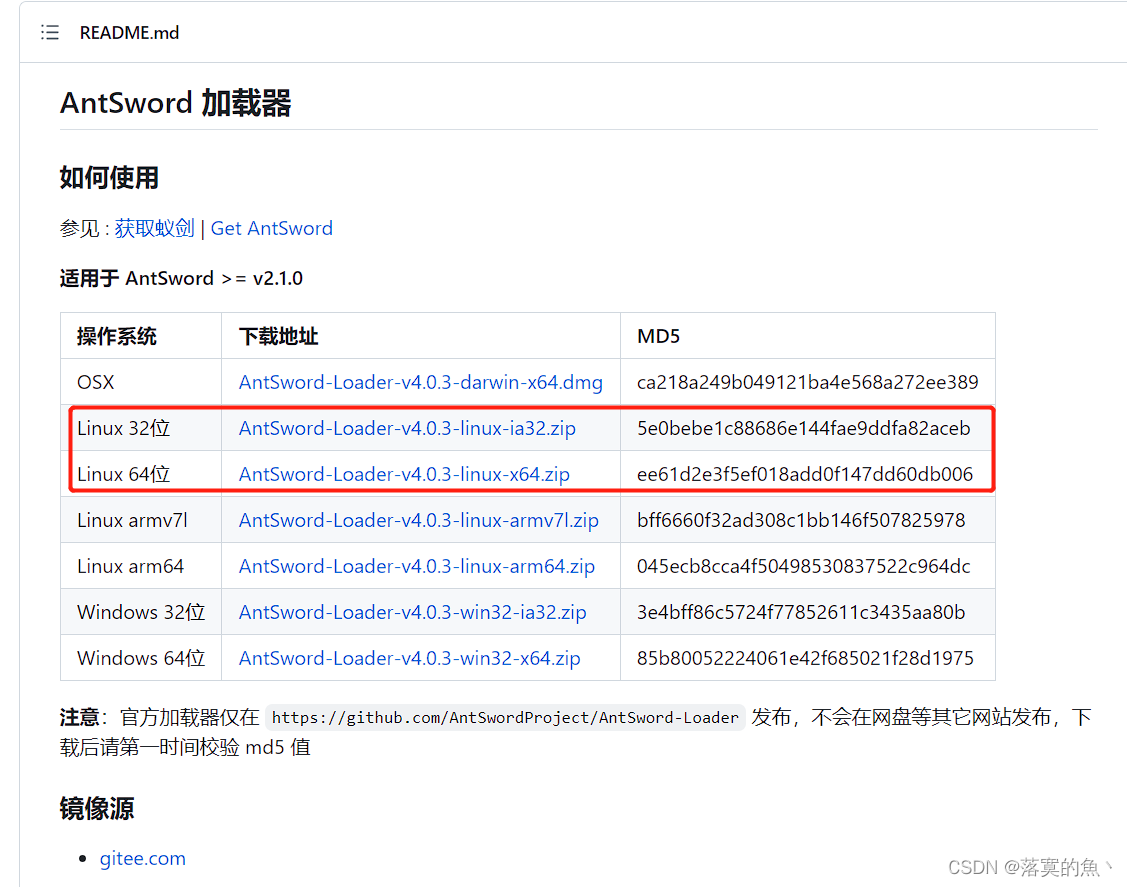The width and height of the screenshot is (1127, 887).
Task: Open the README.md file header
Action: tap(129, 32)
